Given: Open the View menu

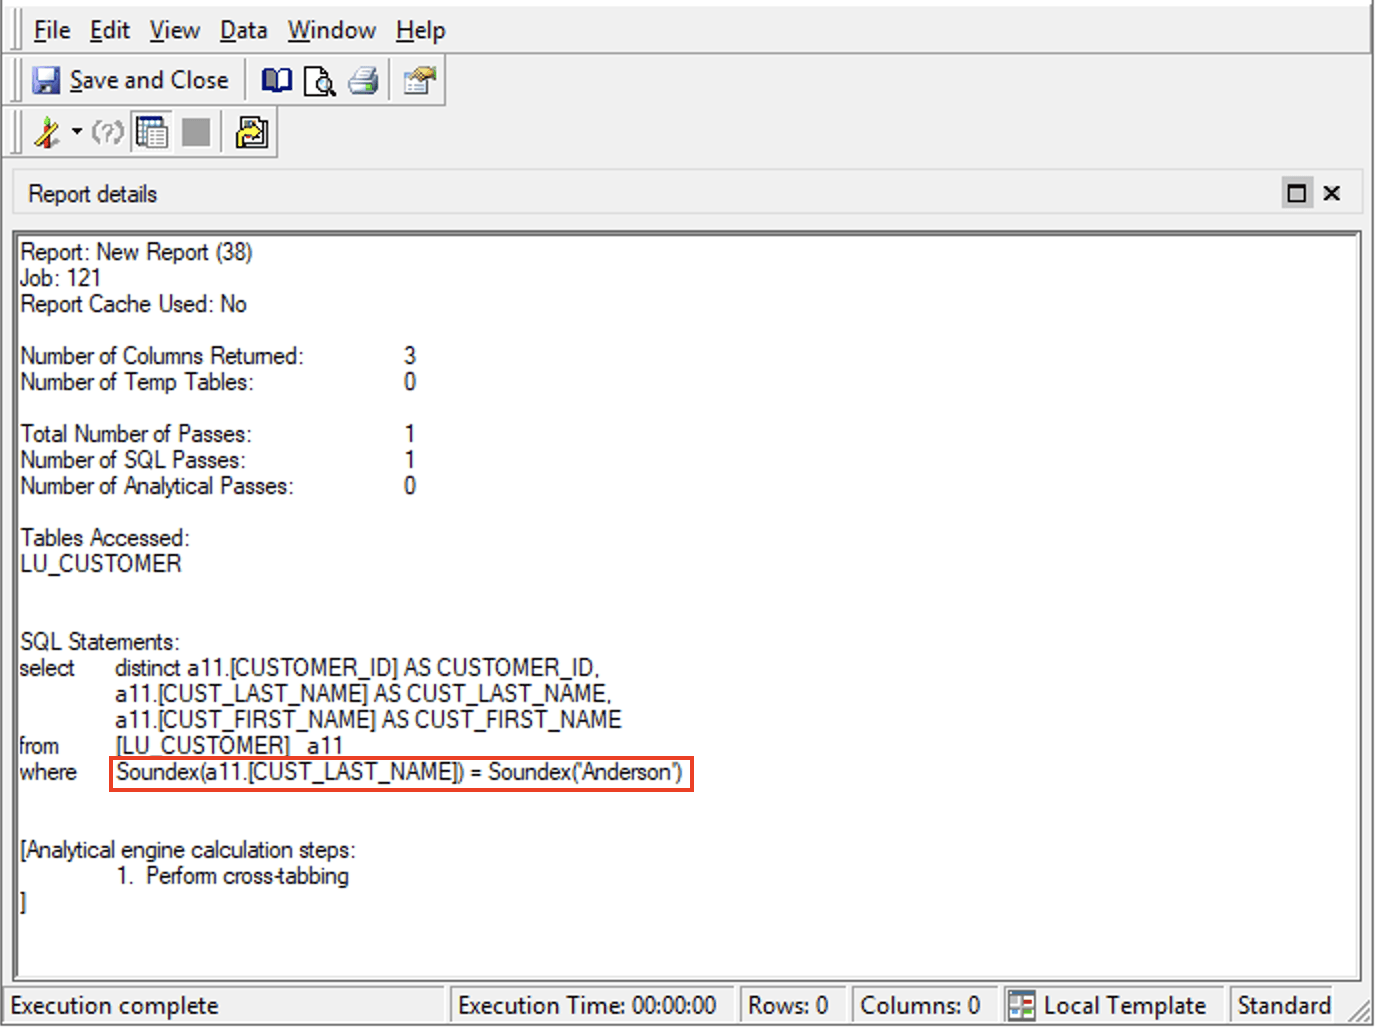Looking at the screenshot, I should point(175,30).
